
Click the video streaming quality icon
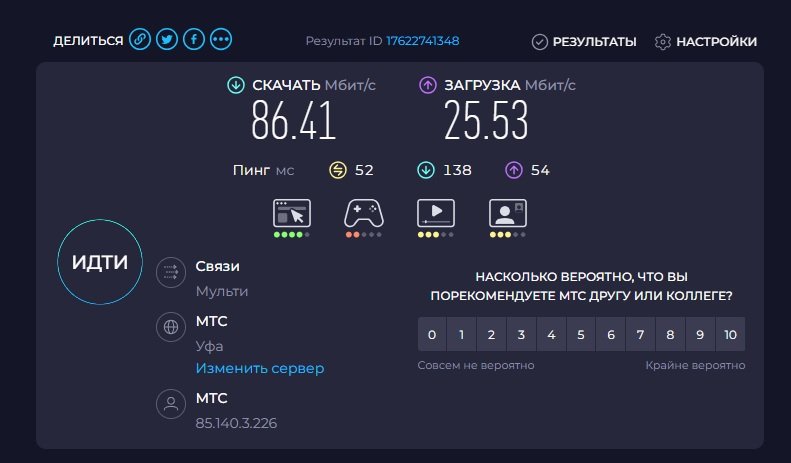point(436,213)
